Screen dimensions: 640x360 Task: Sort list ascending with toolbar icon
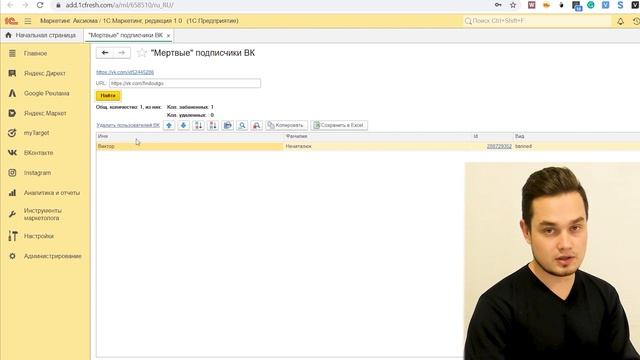pyautogui.click(x=198, y=125)
